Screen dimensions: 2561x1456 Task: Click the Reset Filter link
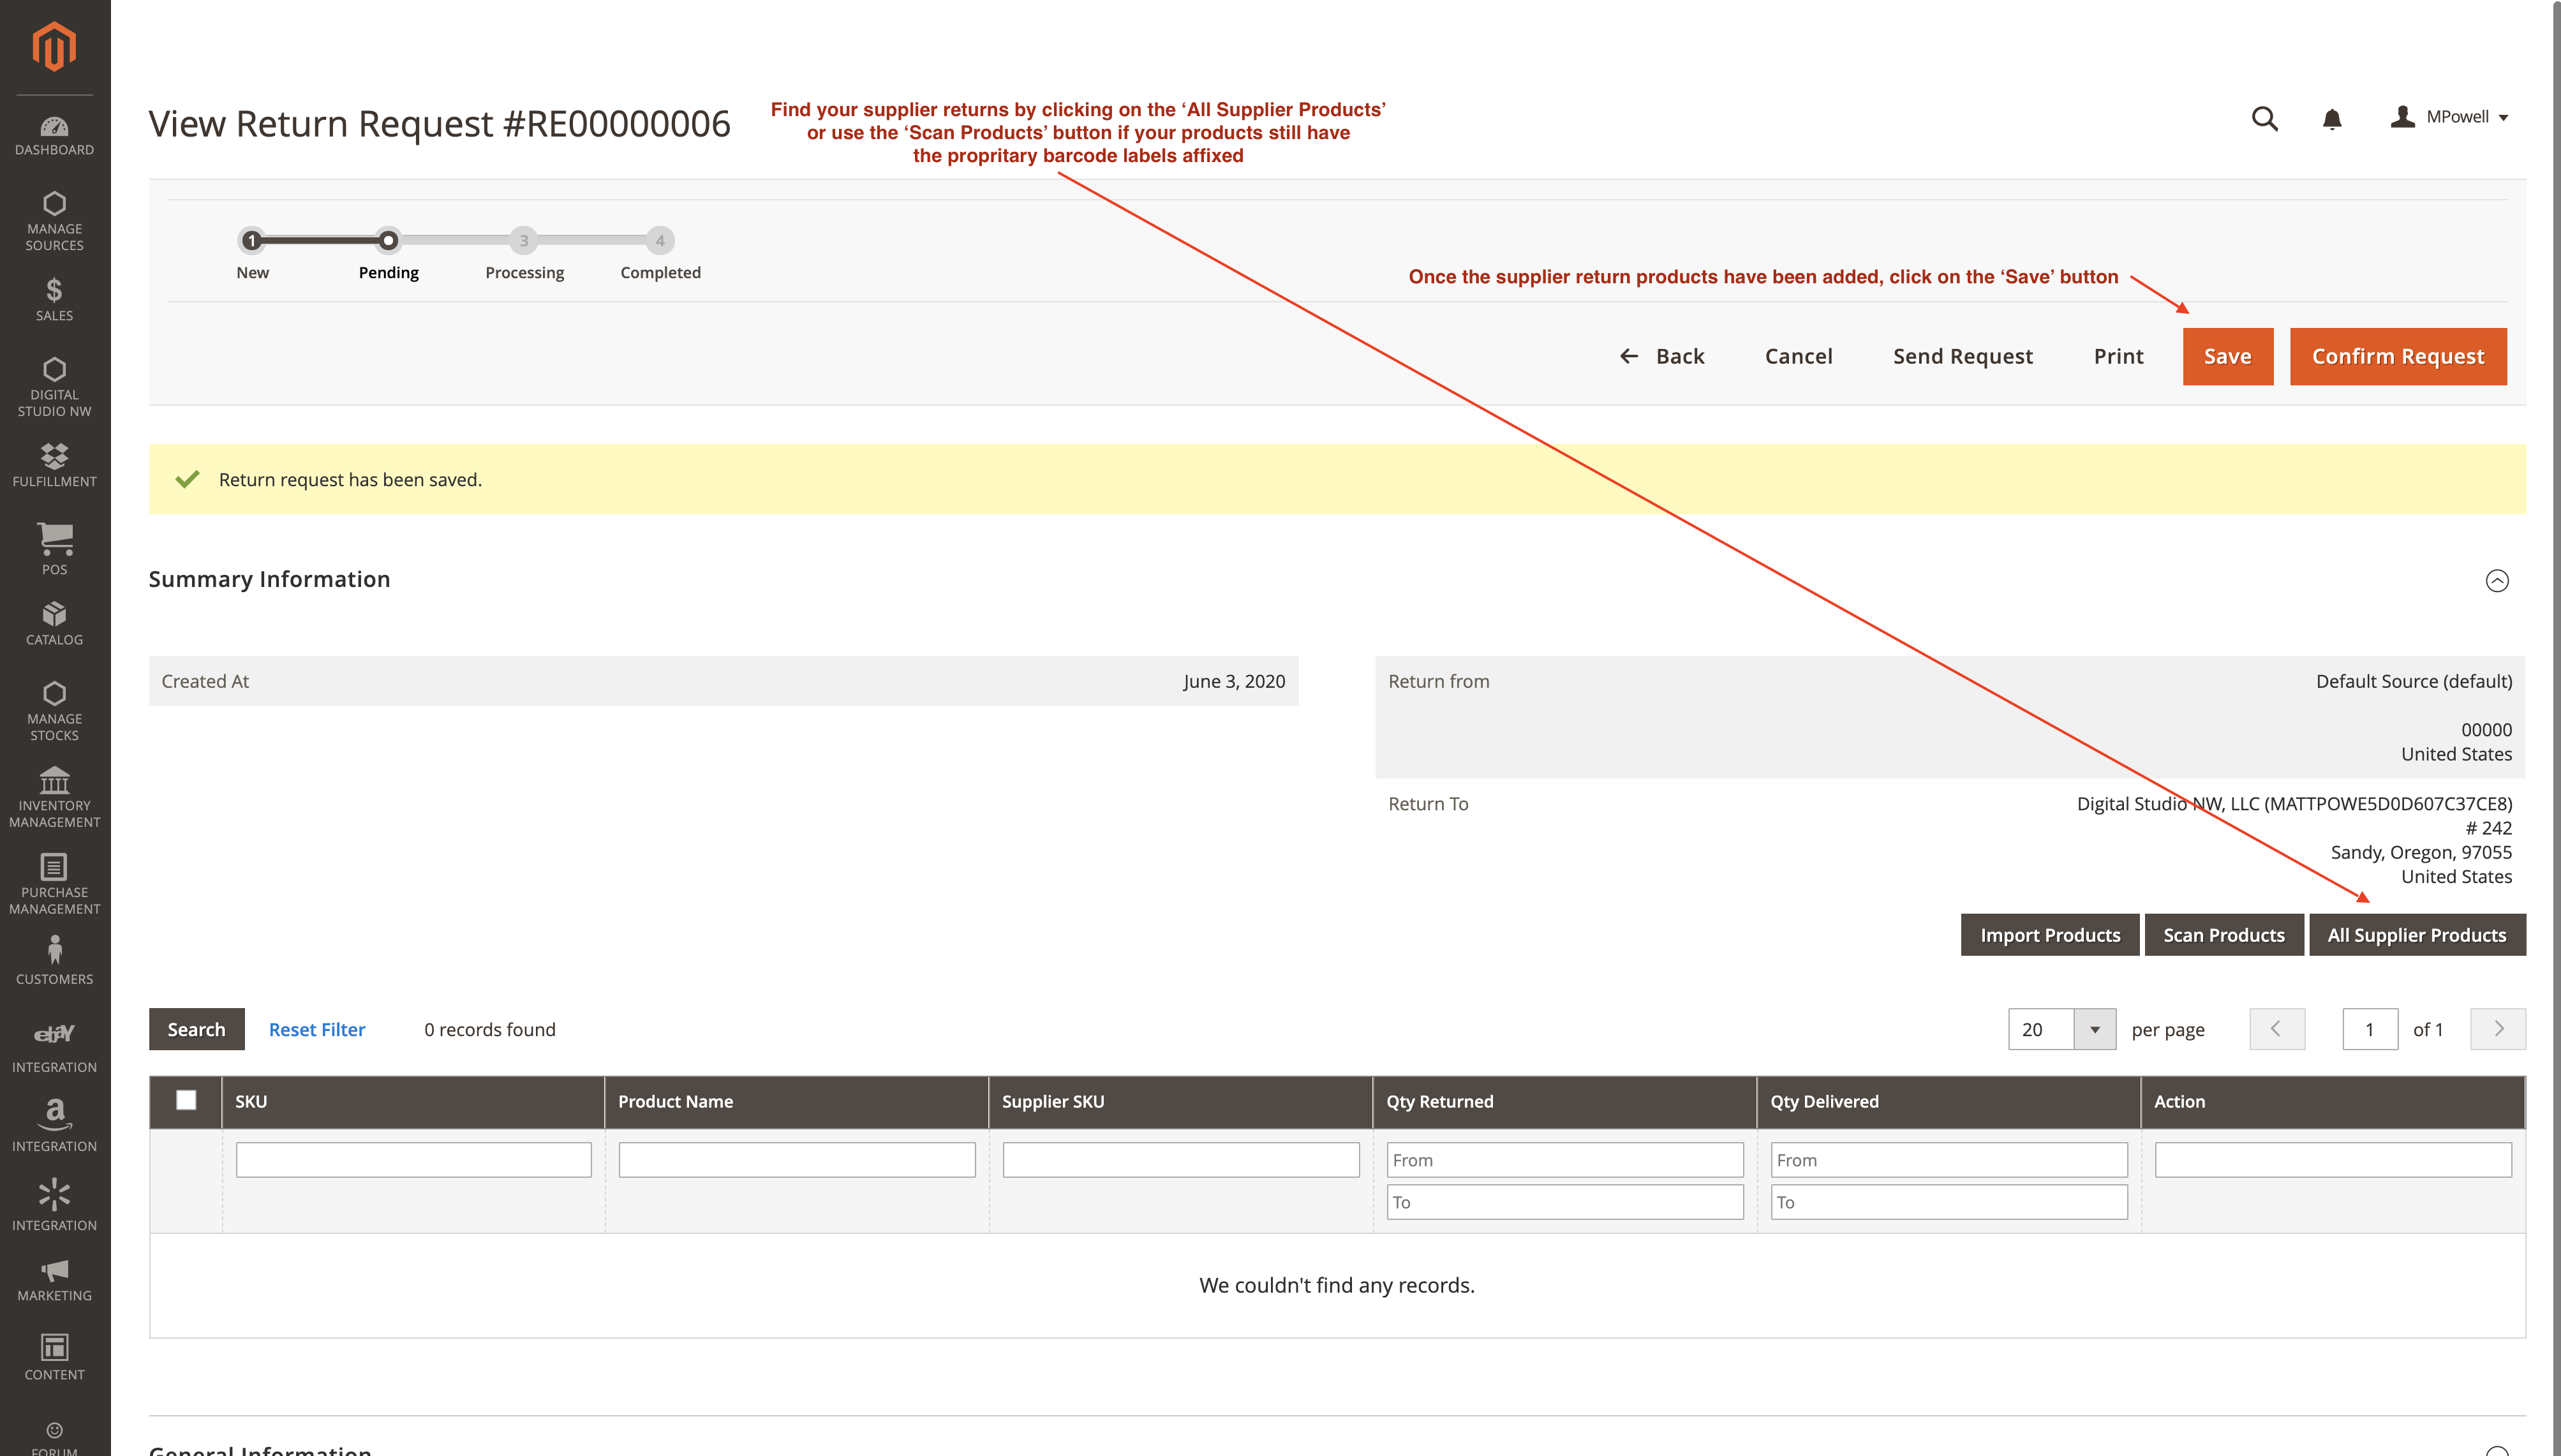pyautogui.click(x=317, y=1029)
